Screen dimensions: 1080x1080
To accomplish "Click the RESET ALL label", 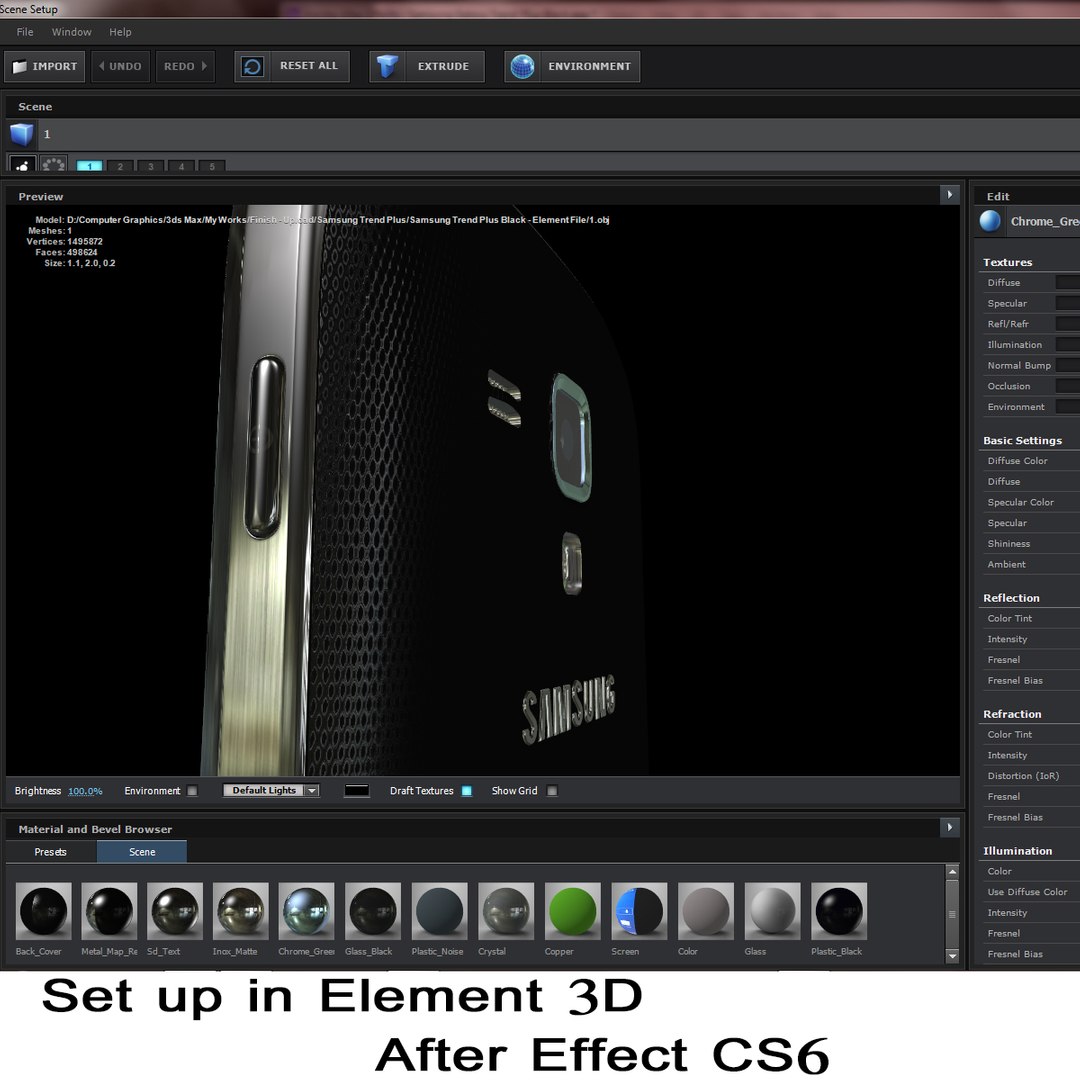I will (x=309, y=65).
